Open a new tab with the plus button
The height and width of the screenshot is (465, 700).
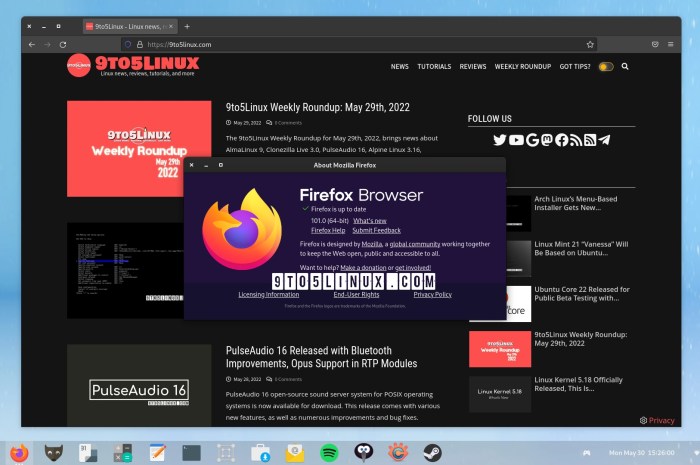(187, 27)
